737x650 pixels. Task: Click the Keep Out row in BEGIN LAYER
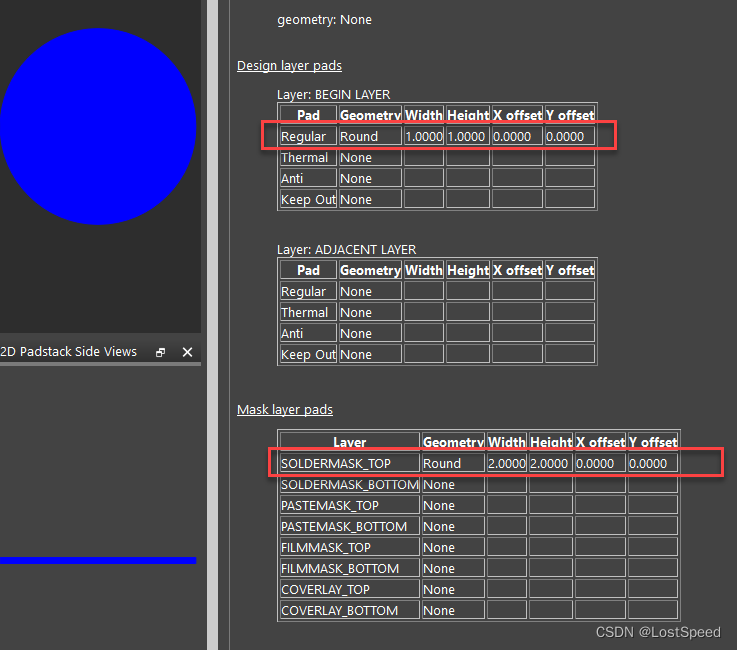(x=307, y=200)
